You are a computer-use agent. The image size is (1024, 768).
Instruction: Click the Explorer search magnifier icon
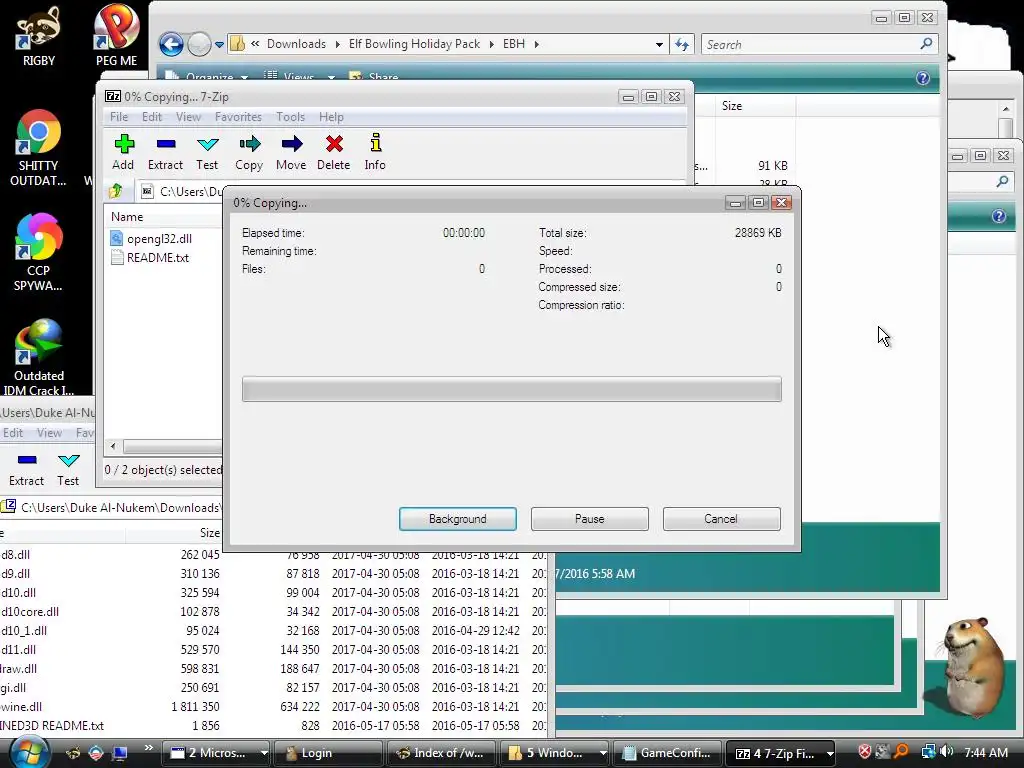(926, 44)
